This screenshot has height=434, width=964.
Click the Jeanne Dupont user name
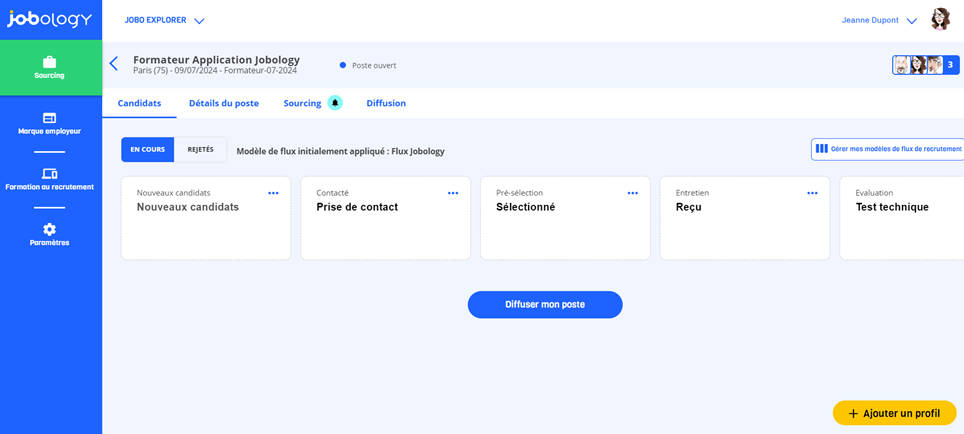pos(870,20)
